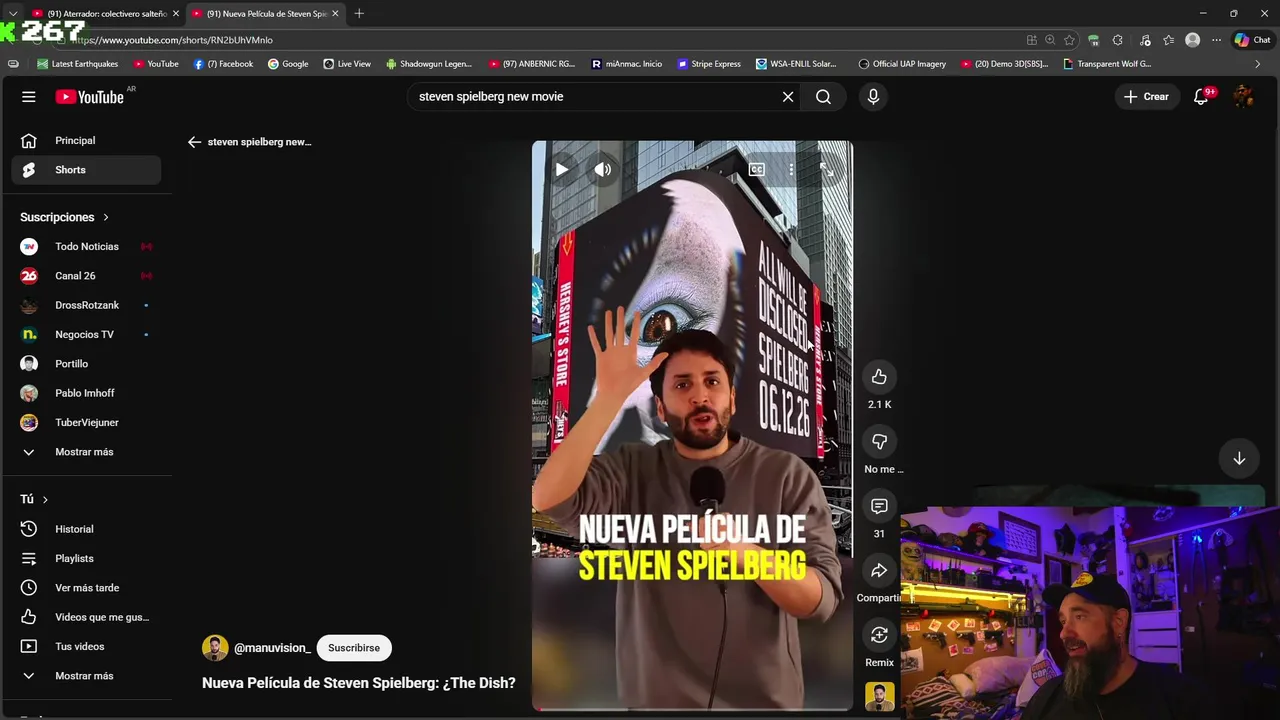The height and width of the screenshot is (720, 1280).
Task: Dislike the Short with thumbs down
Action: (879, 442)
